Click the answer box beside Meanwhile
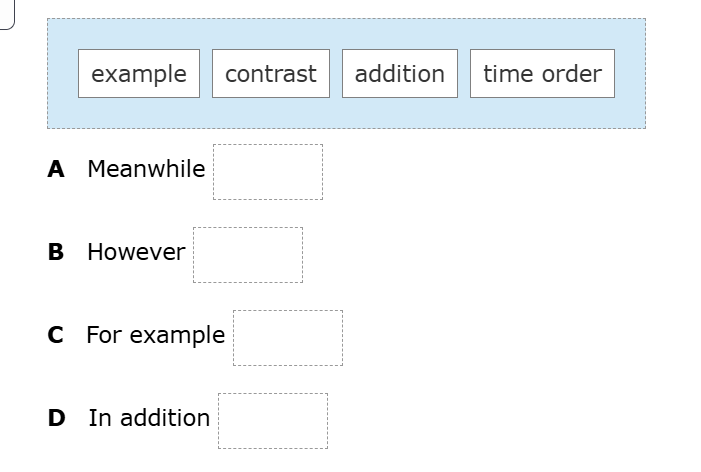 [x=268, y=172]
